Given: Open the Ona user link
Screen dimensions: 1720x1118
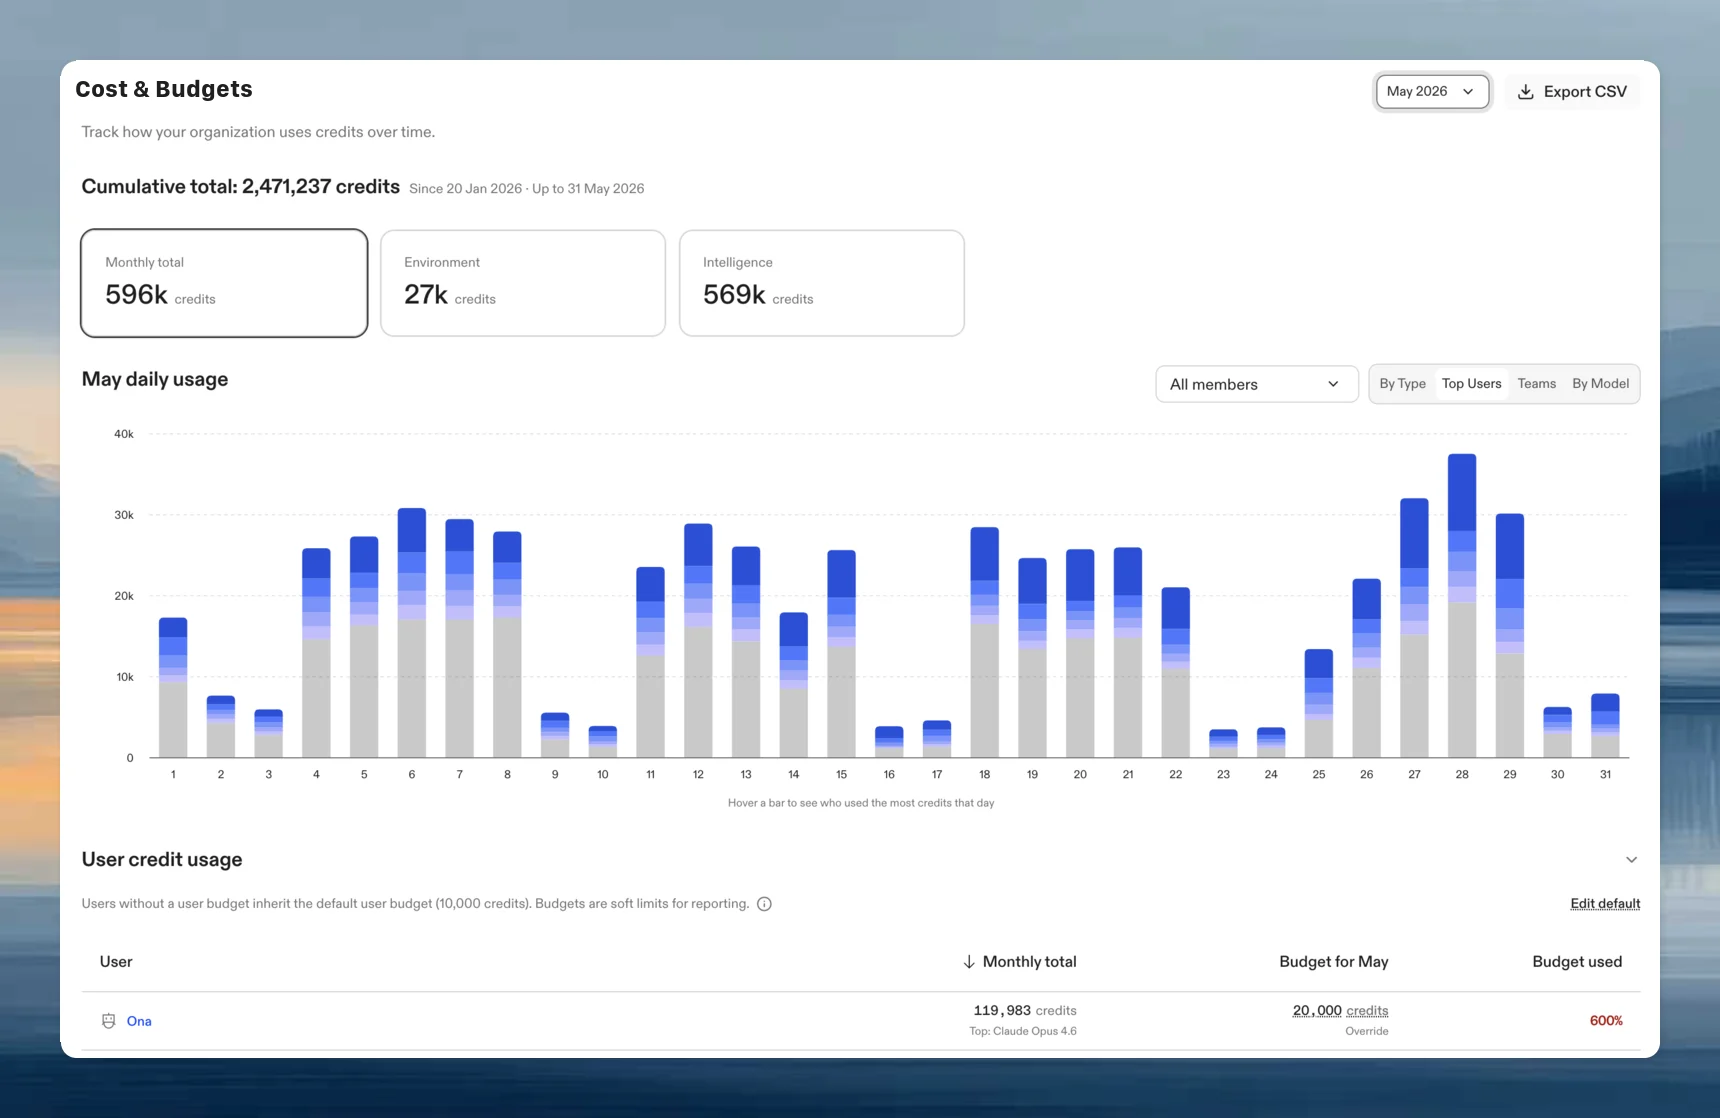Looking at the screenshot, I should [139, 1021].
